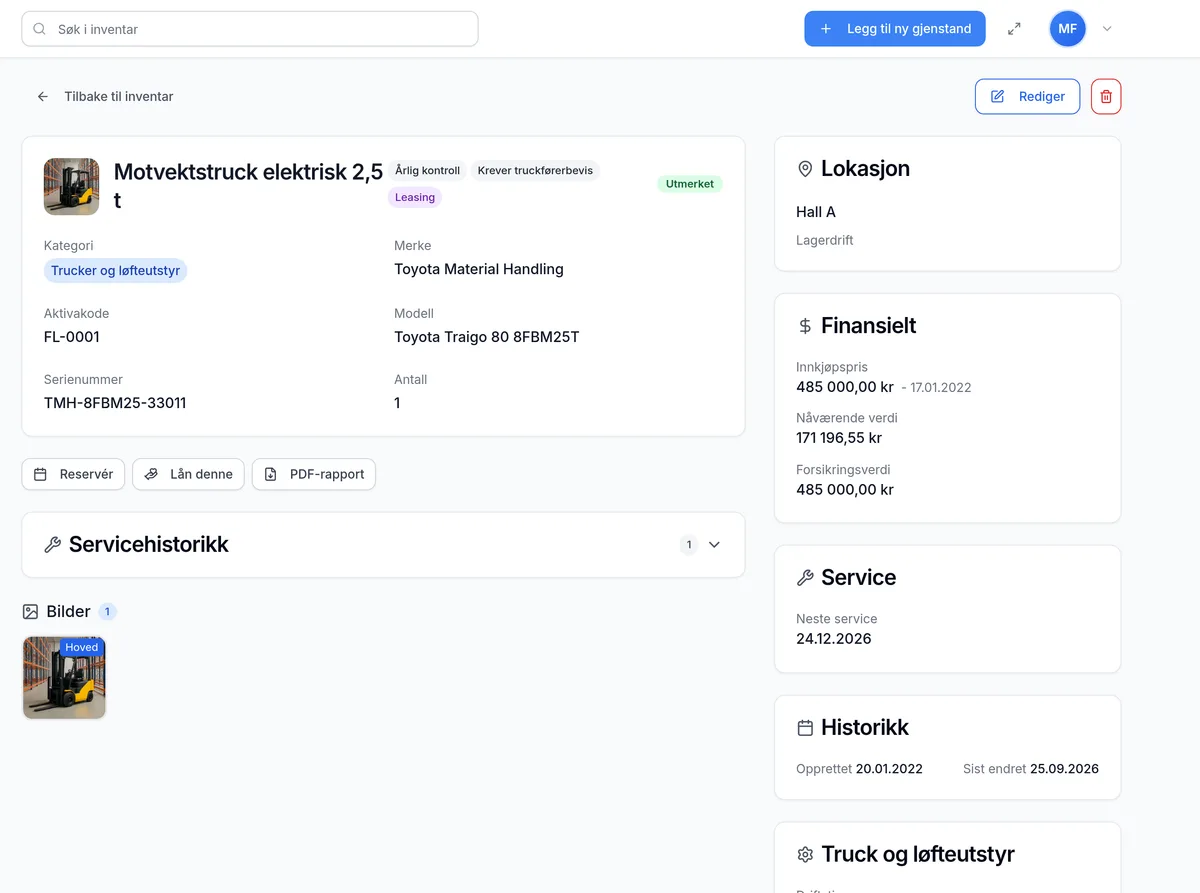Click serial number 'TMH-8FBM25-33011'
Image resolution: width=1200 pixels, height=893 pixels.
coord(115,403)
